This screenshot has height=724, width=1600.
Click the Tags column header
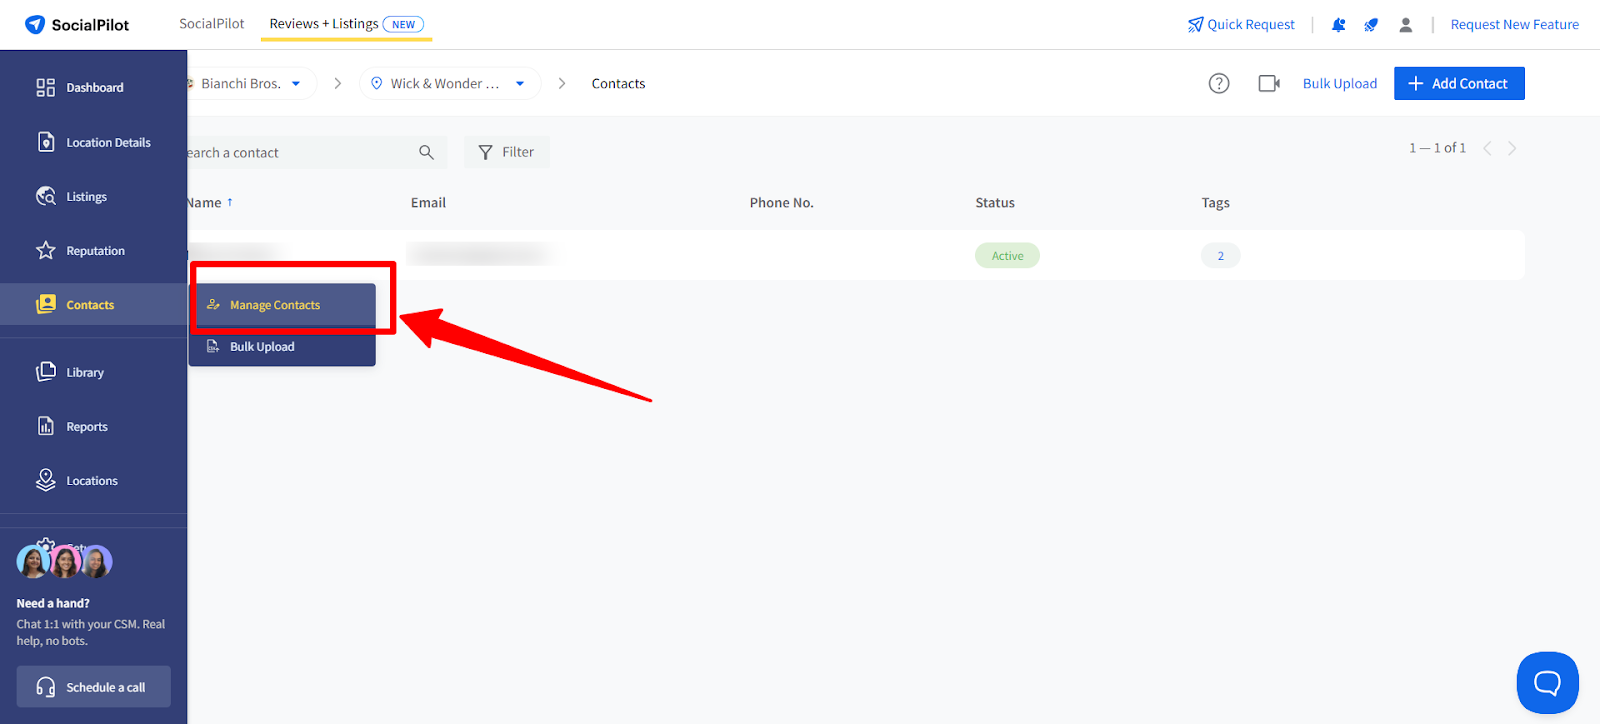(x=1215, y=203)
